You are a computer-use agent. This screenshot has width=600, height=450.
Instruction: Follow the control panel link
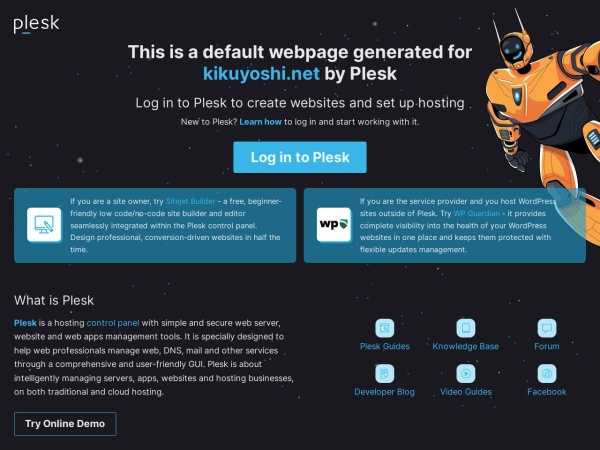coord(113,323)
